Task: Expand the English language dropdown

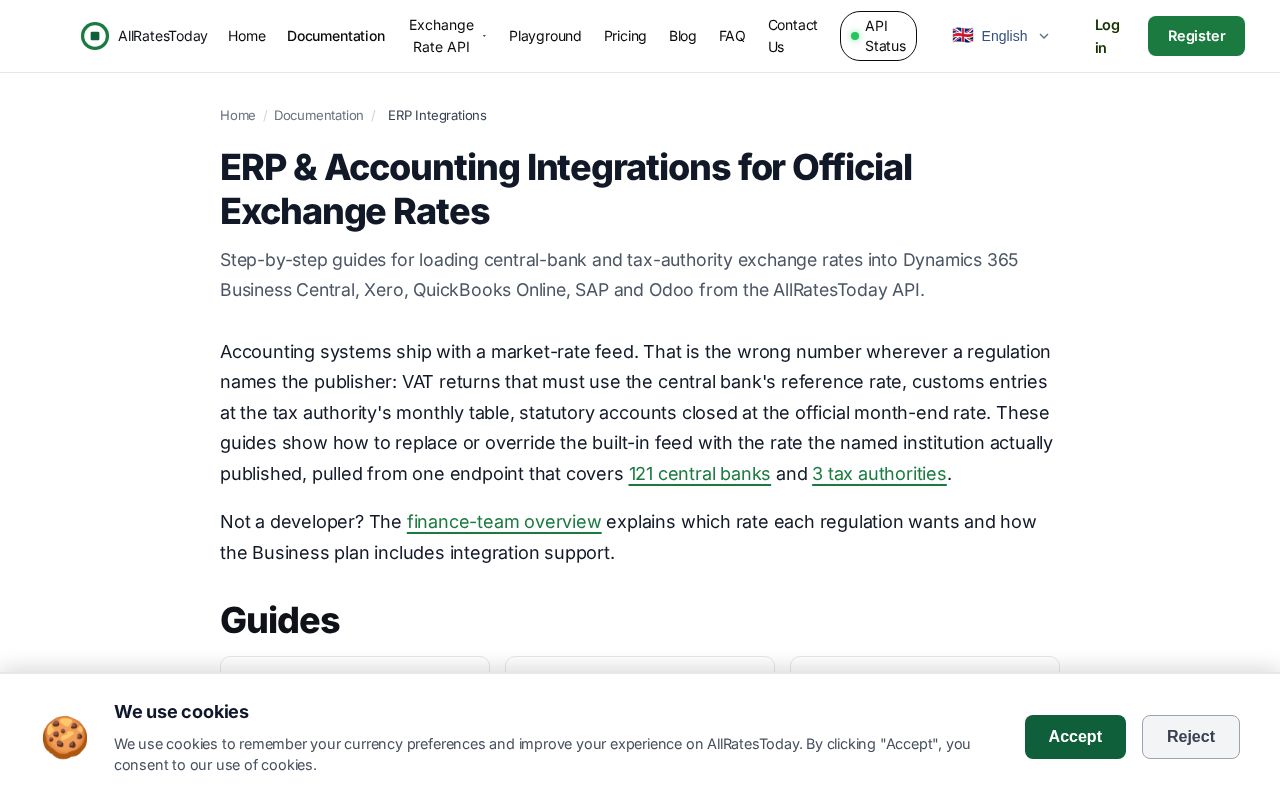Action: point(1001,36)
